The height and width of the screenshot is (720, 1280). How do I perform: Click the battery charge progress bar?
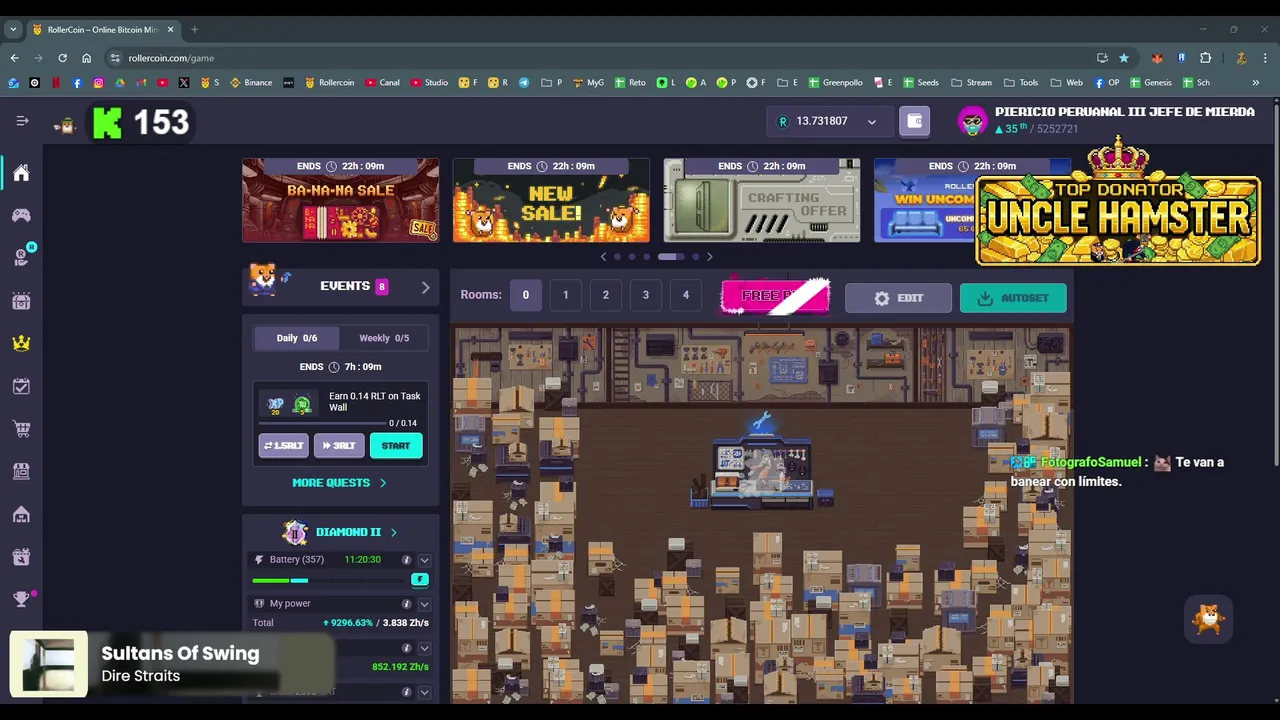pyautogui.click(x=330, y=580)
